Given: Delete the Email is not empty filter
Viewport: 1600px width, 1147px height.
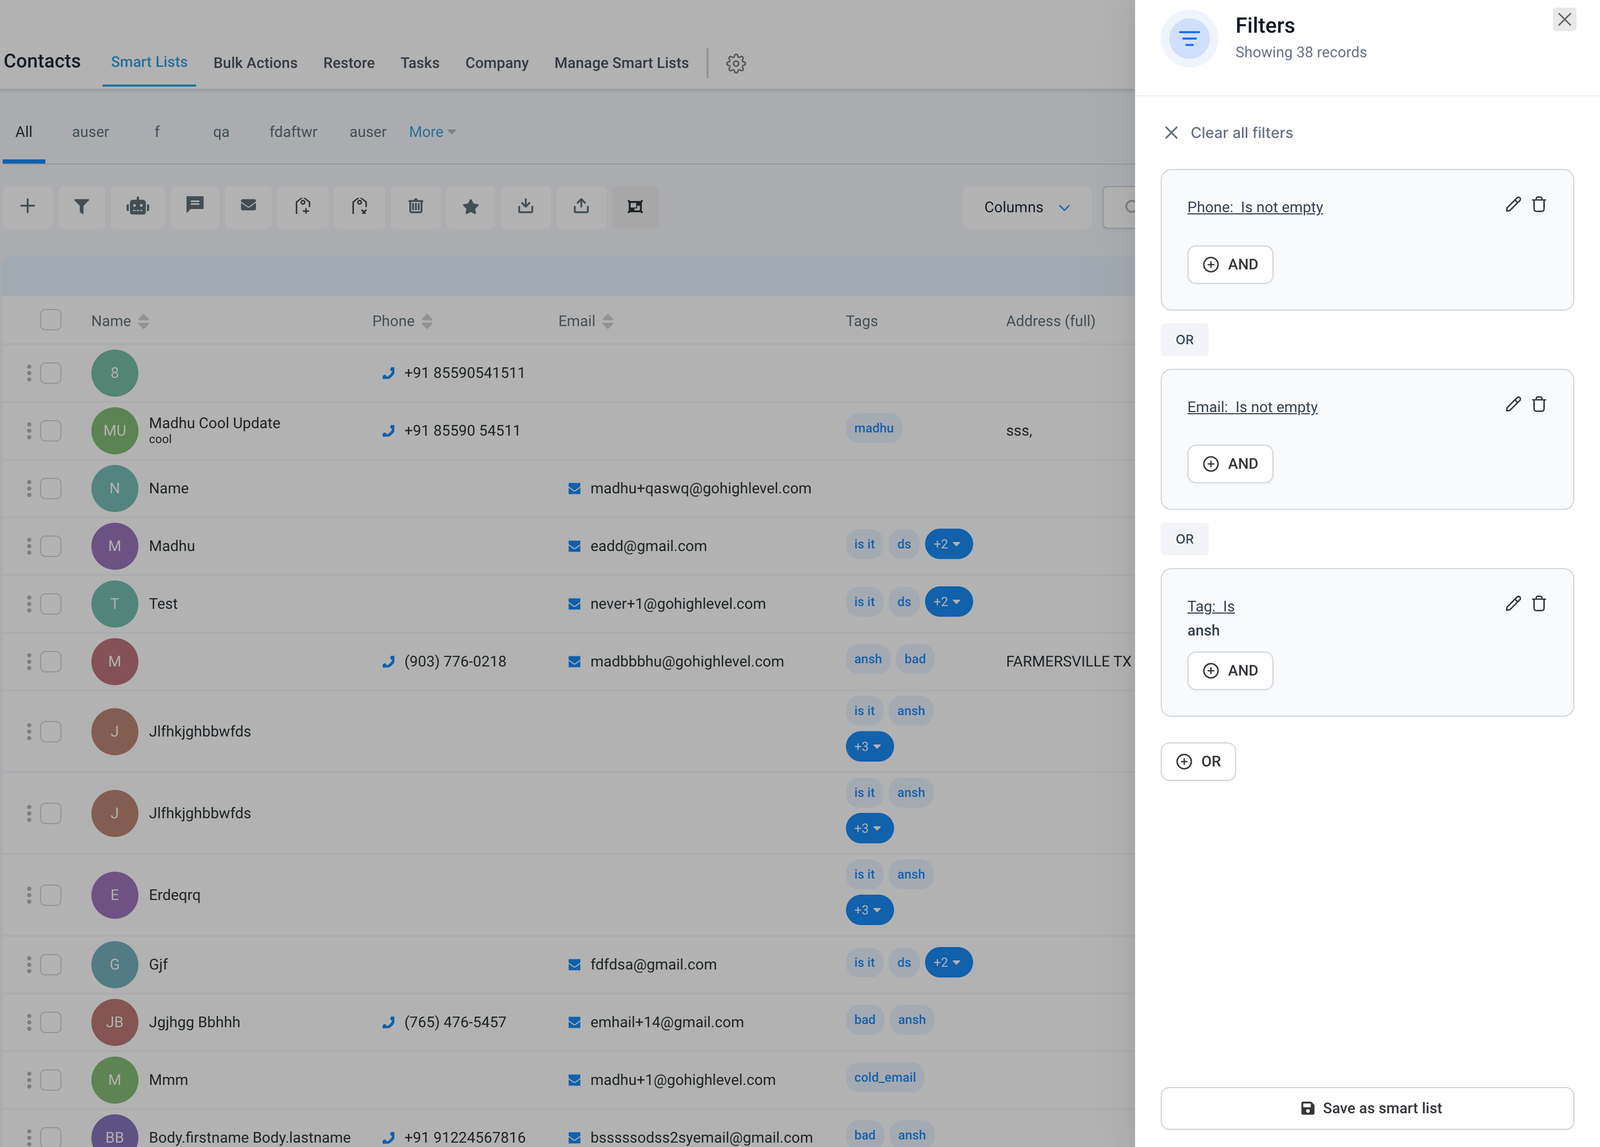Looking at the screenshot, I should (x=1539, y=405).
